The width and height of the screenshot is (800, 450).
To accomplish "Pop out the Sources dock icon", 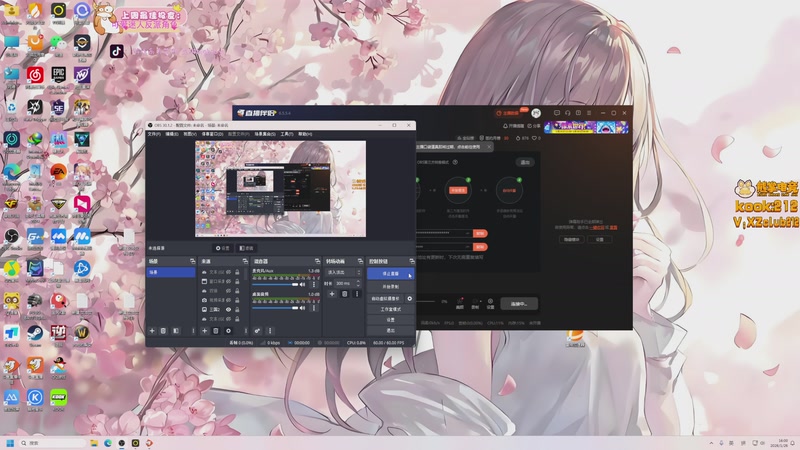I will coord(245,261).
